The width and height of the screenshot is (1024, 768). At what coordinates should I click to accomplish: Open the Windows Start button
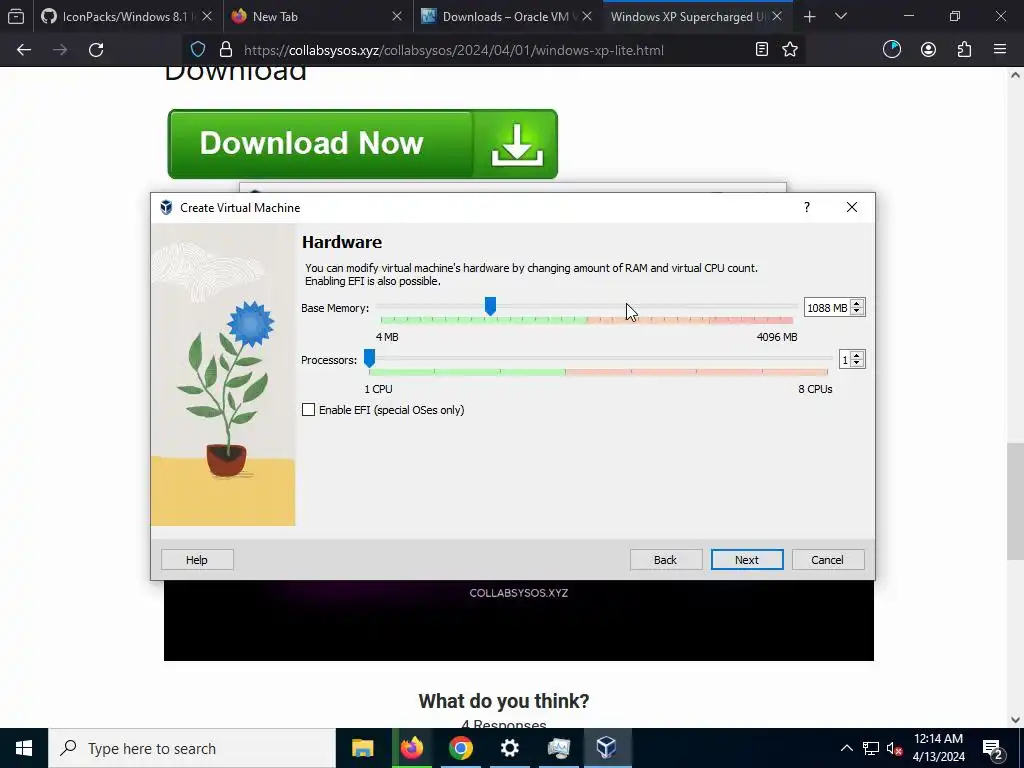click(x=24, y=748)
